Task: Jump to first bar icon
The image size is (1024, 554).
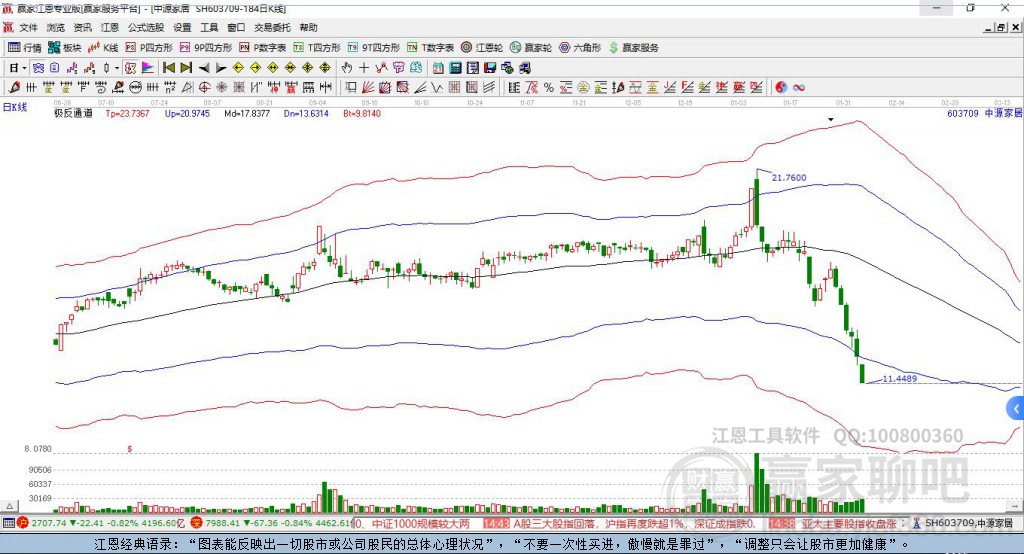Action: pyautogui.click(x=168, y=68)
